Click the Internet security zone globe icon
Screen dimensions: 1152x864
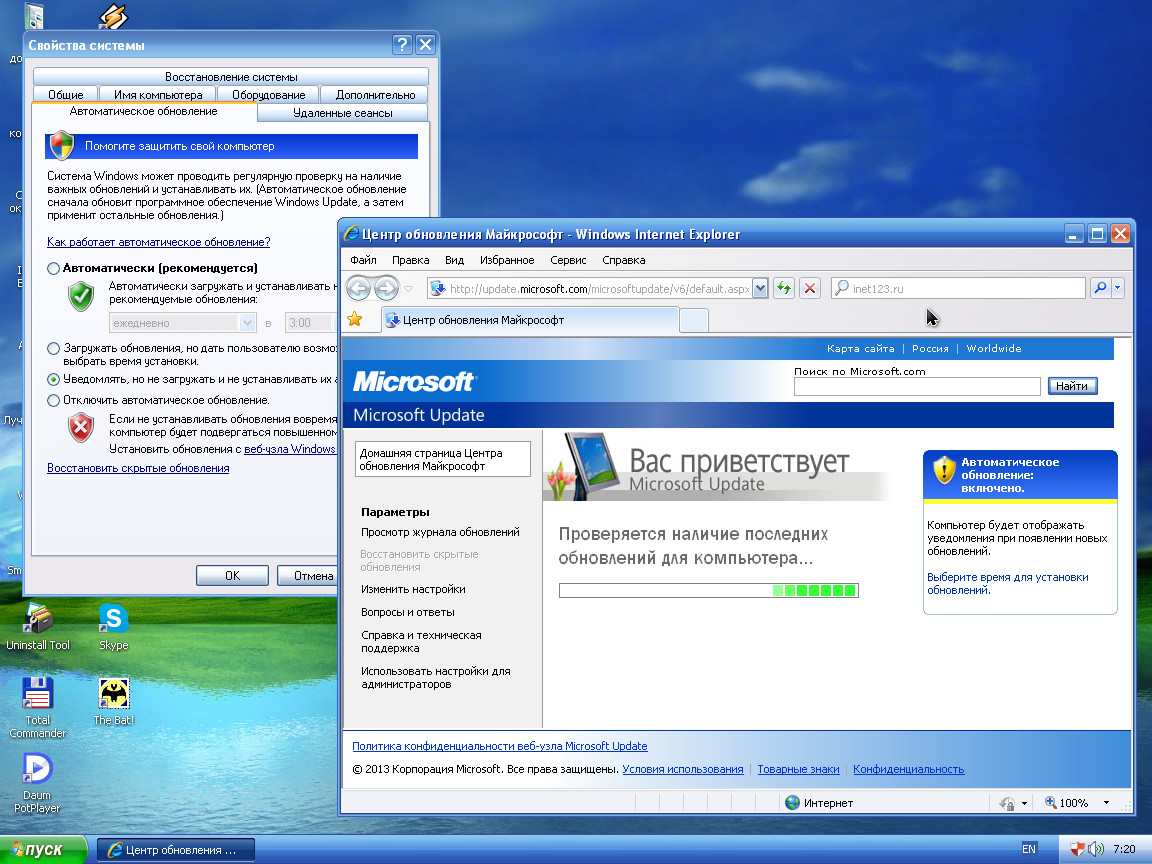point(792,802)
